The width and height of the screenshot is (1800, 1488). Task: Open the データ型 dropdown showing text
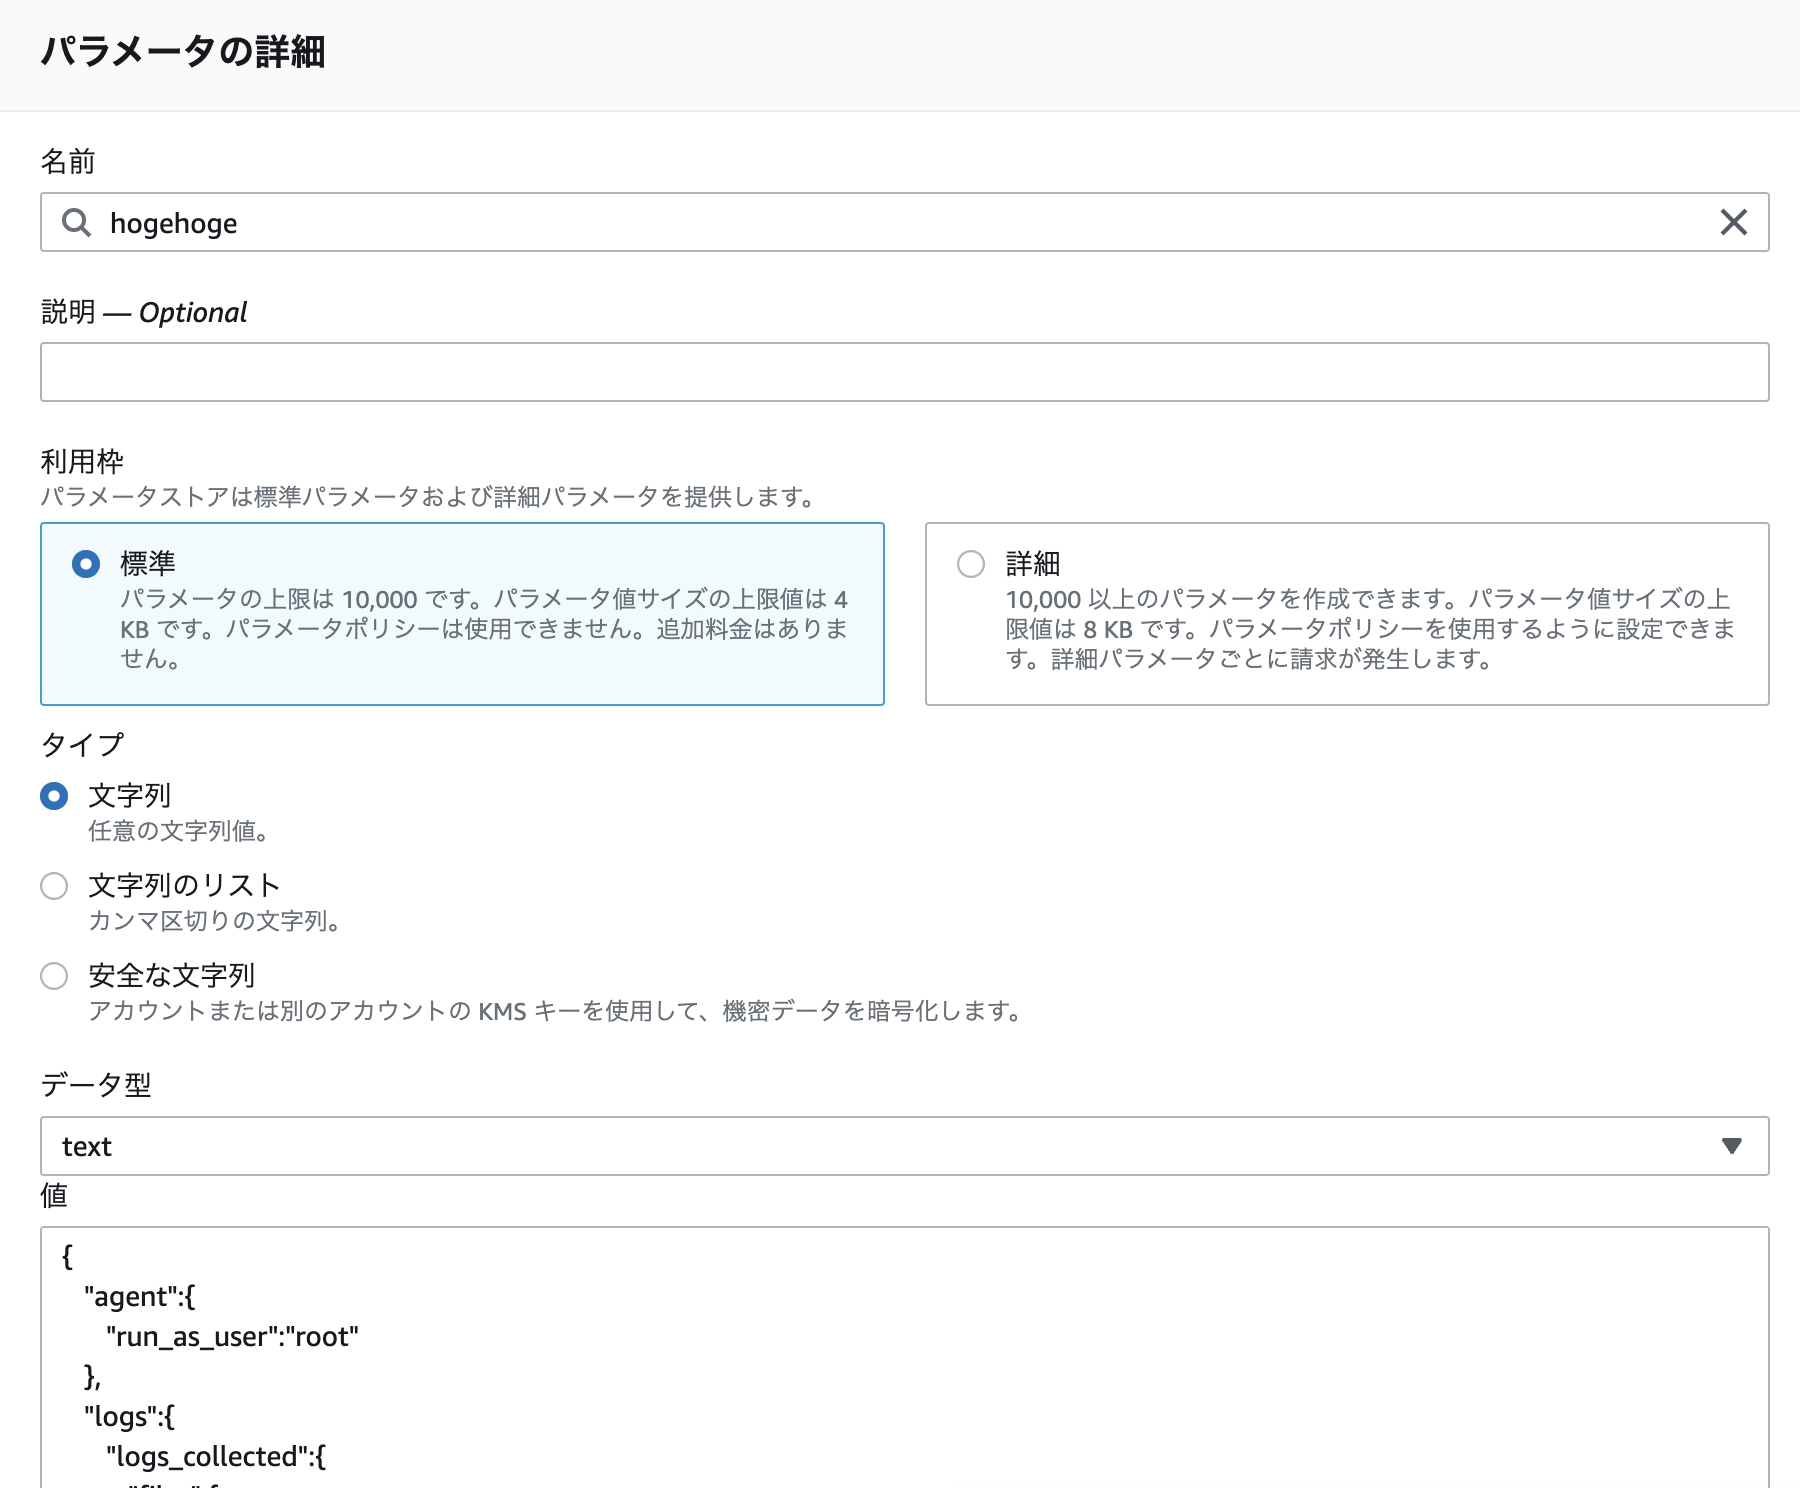tap(900, 1146)
